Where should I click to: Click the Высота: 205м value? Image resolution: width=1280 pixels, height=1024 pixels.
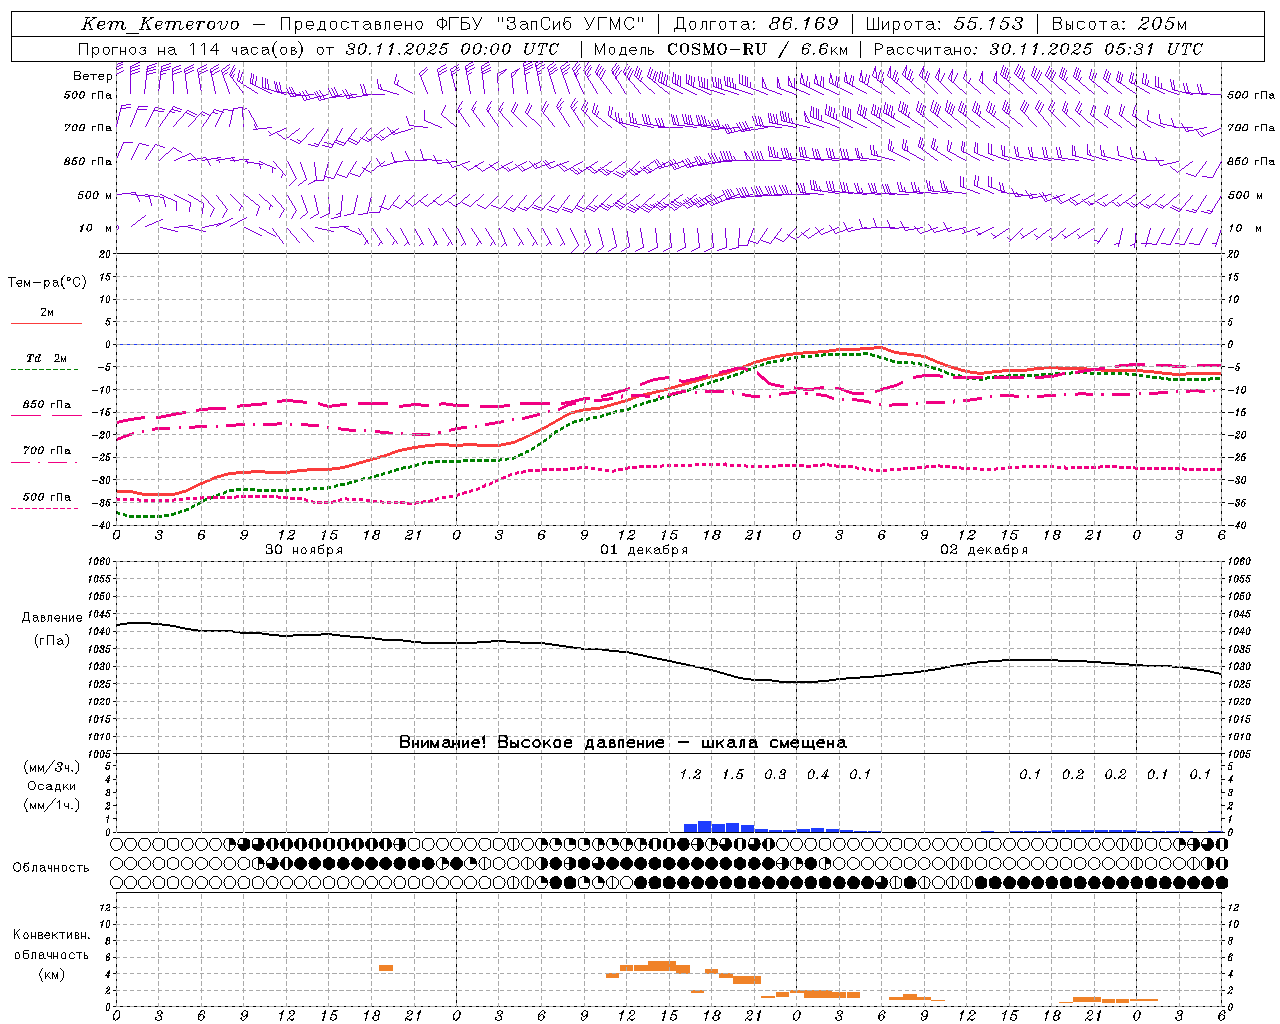[1119, 24]
